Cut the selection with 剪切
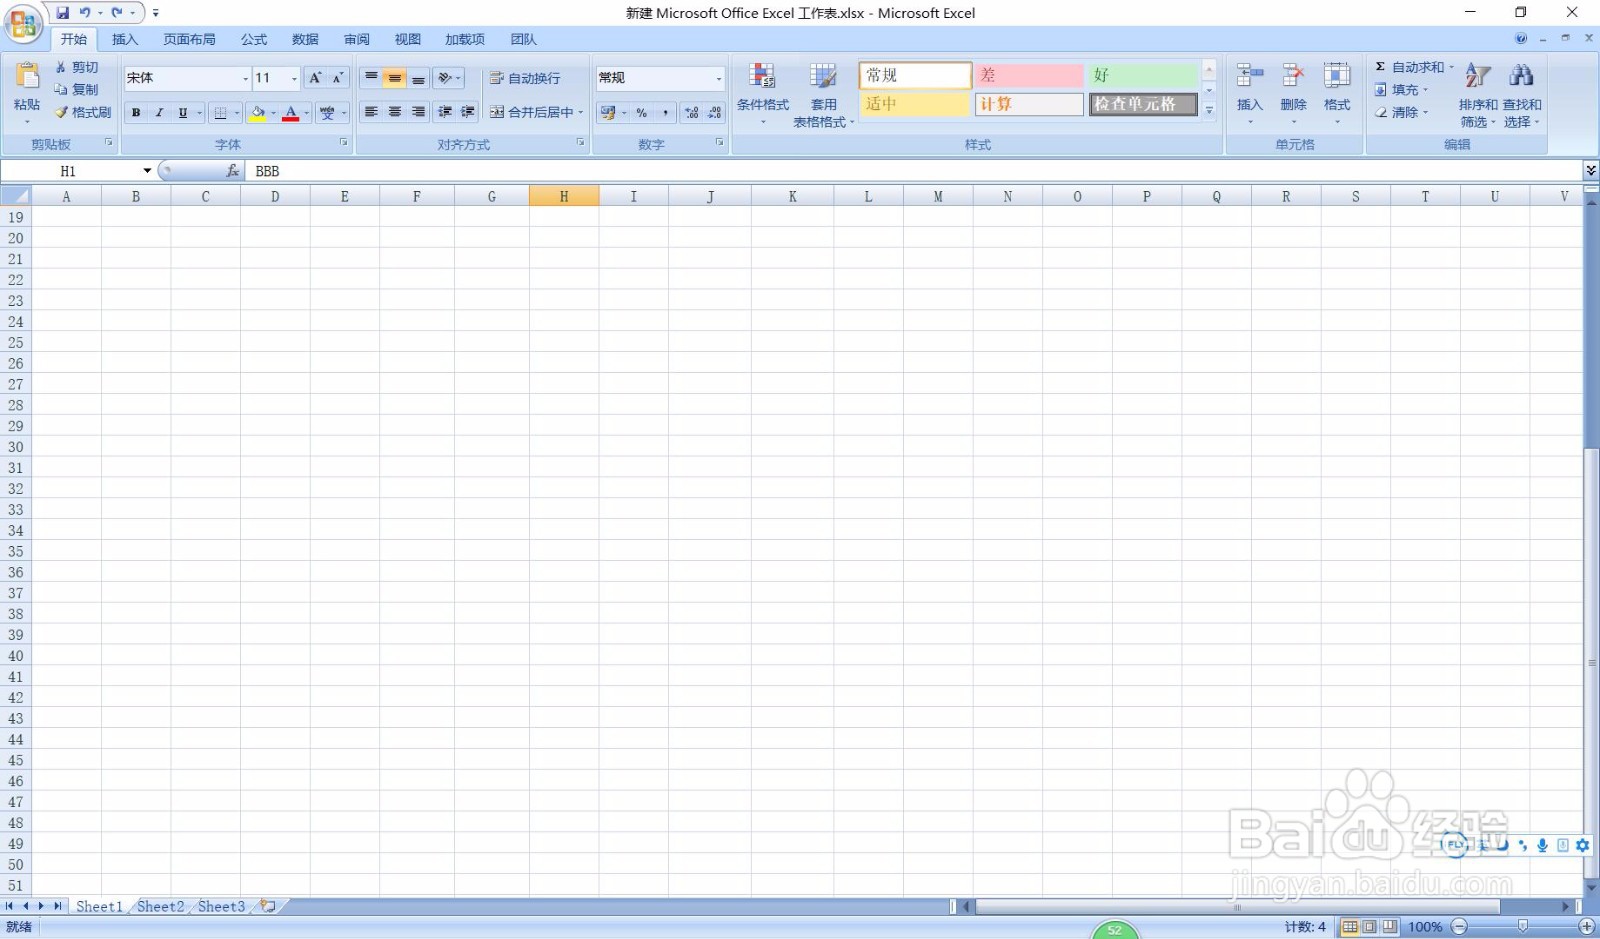Screen dimensions: 1600x939 [x=77, y=67]
